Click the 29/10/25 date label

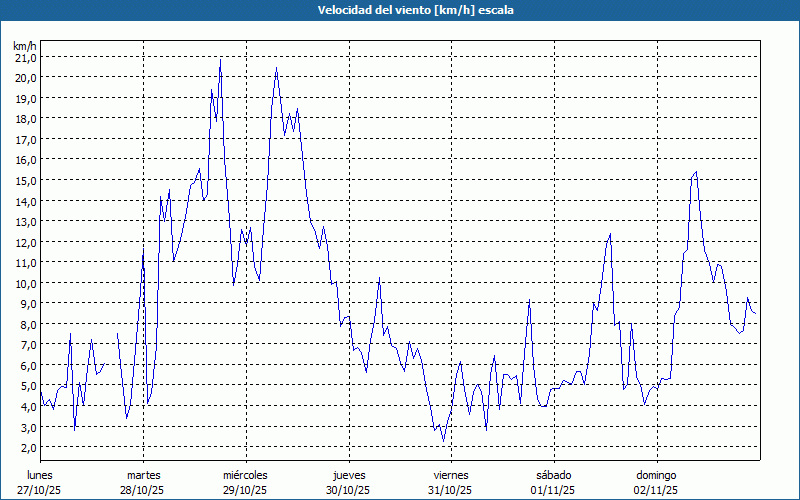[245, 491]
